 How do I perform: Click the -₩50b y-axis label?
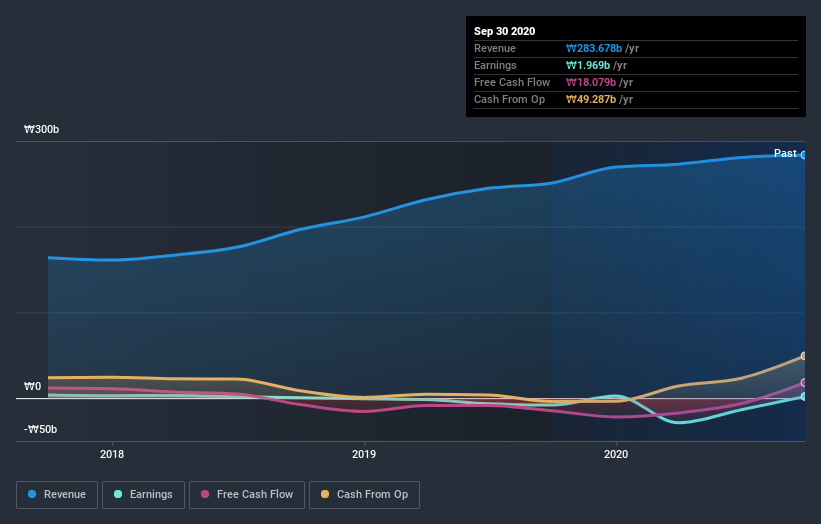pyautogui.click(x=40, y=429)
